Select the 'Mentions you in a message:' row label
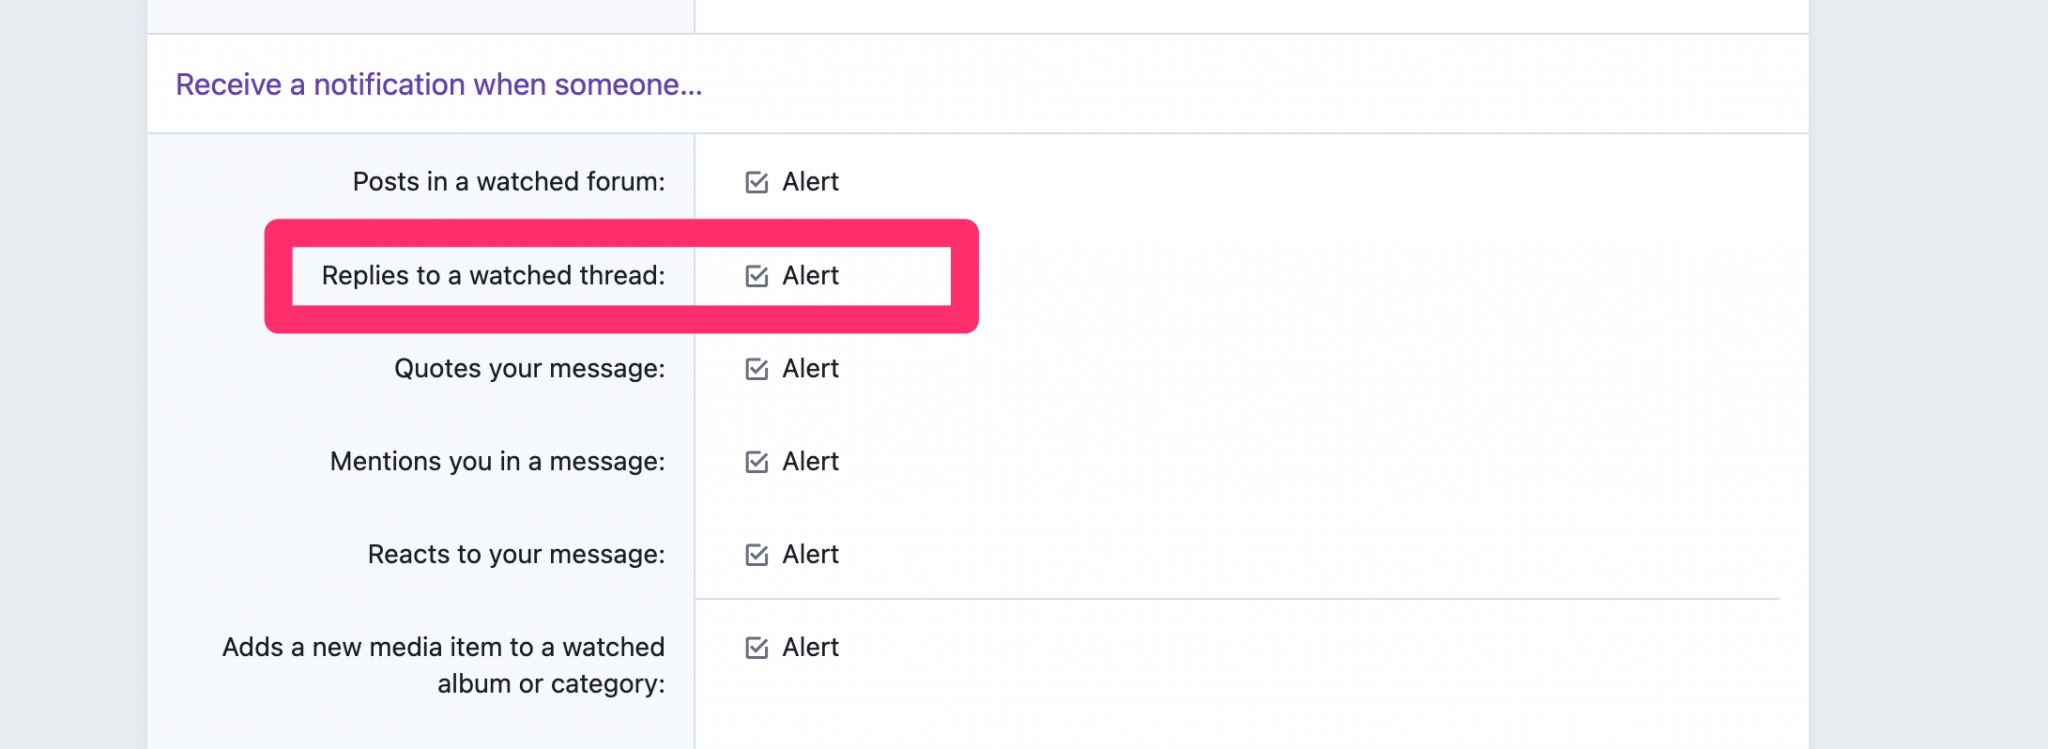The width and height of the screenshot is (2048, 749). [498, 462]
